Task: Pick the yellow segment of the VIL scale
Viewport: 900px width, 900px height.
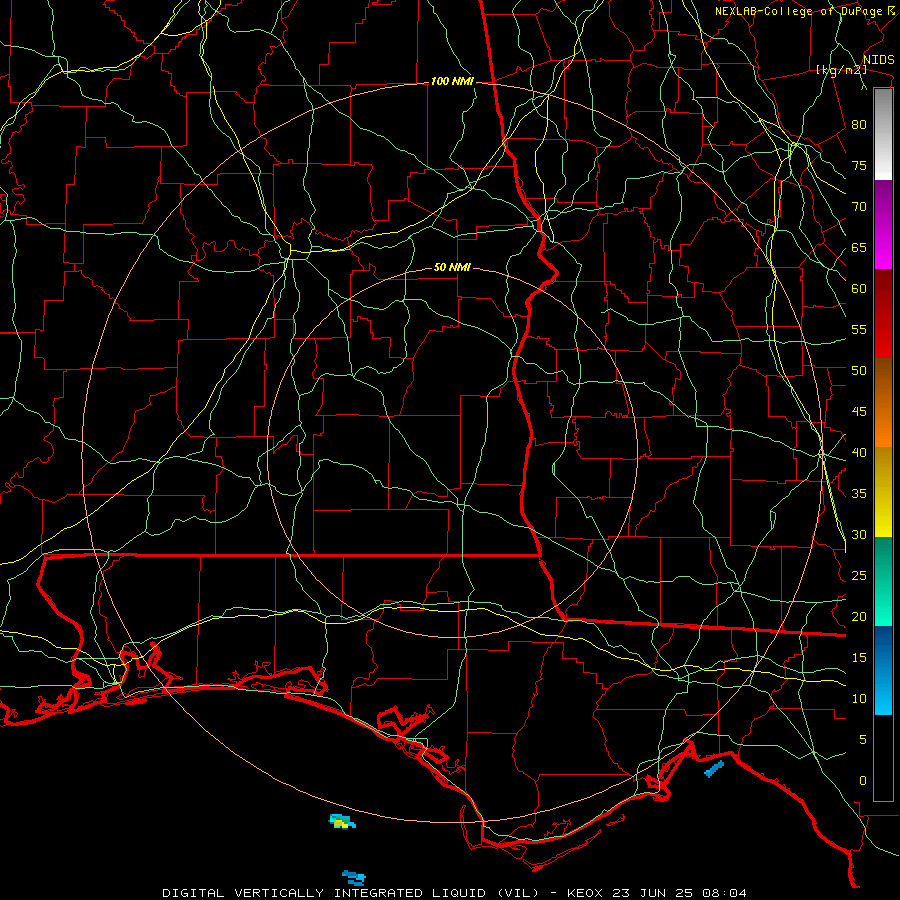Action: tap(883, 492)
